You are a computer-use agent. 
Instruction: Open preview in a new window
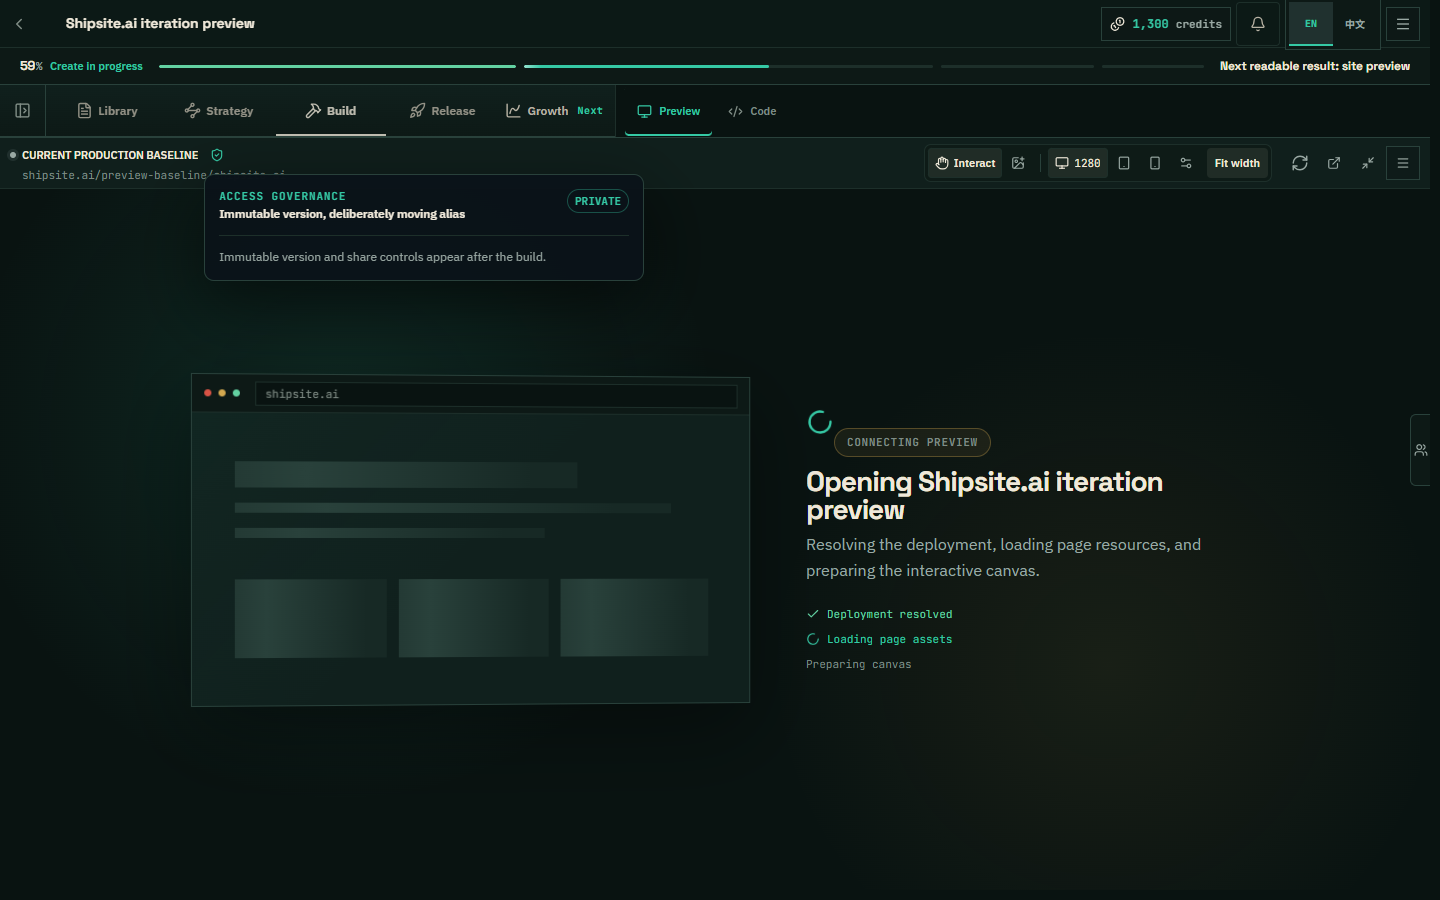1334,163
